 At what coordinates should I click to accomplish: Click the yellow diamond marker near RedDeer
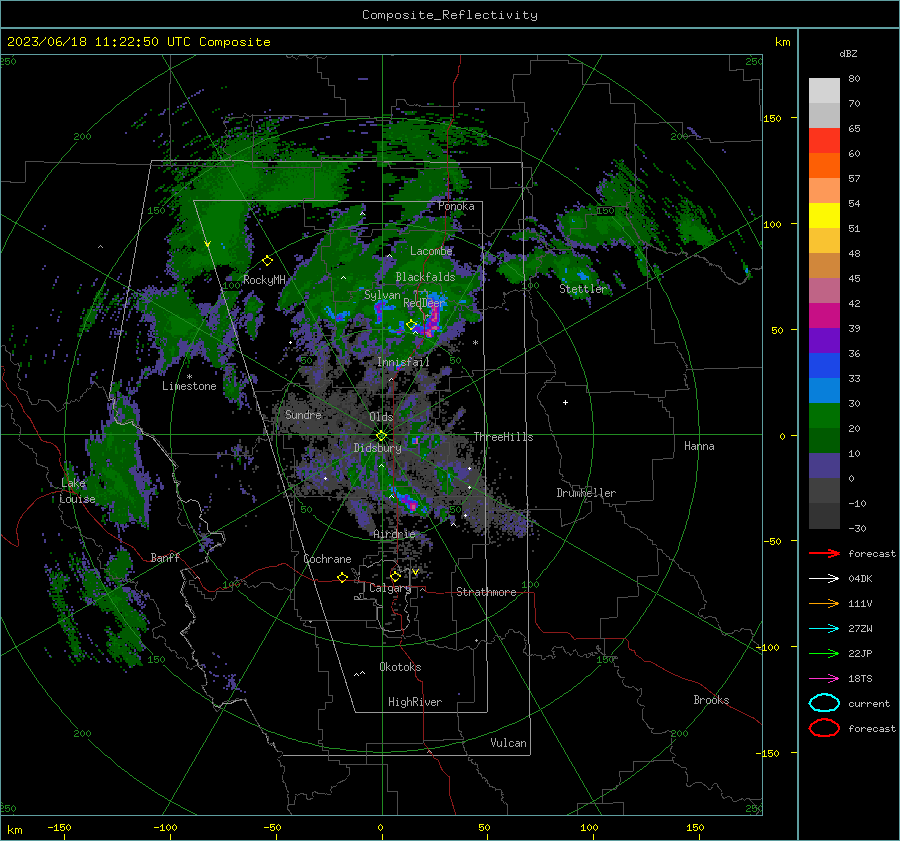point(411,325)
